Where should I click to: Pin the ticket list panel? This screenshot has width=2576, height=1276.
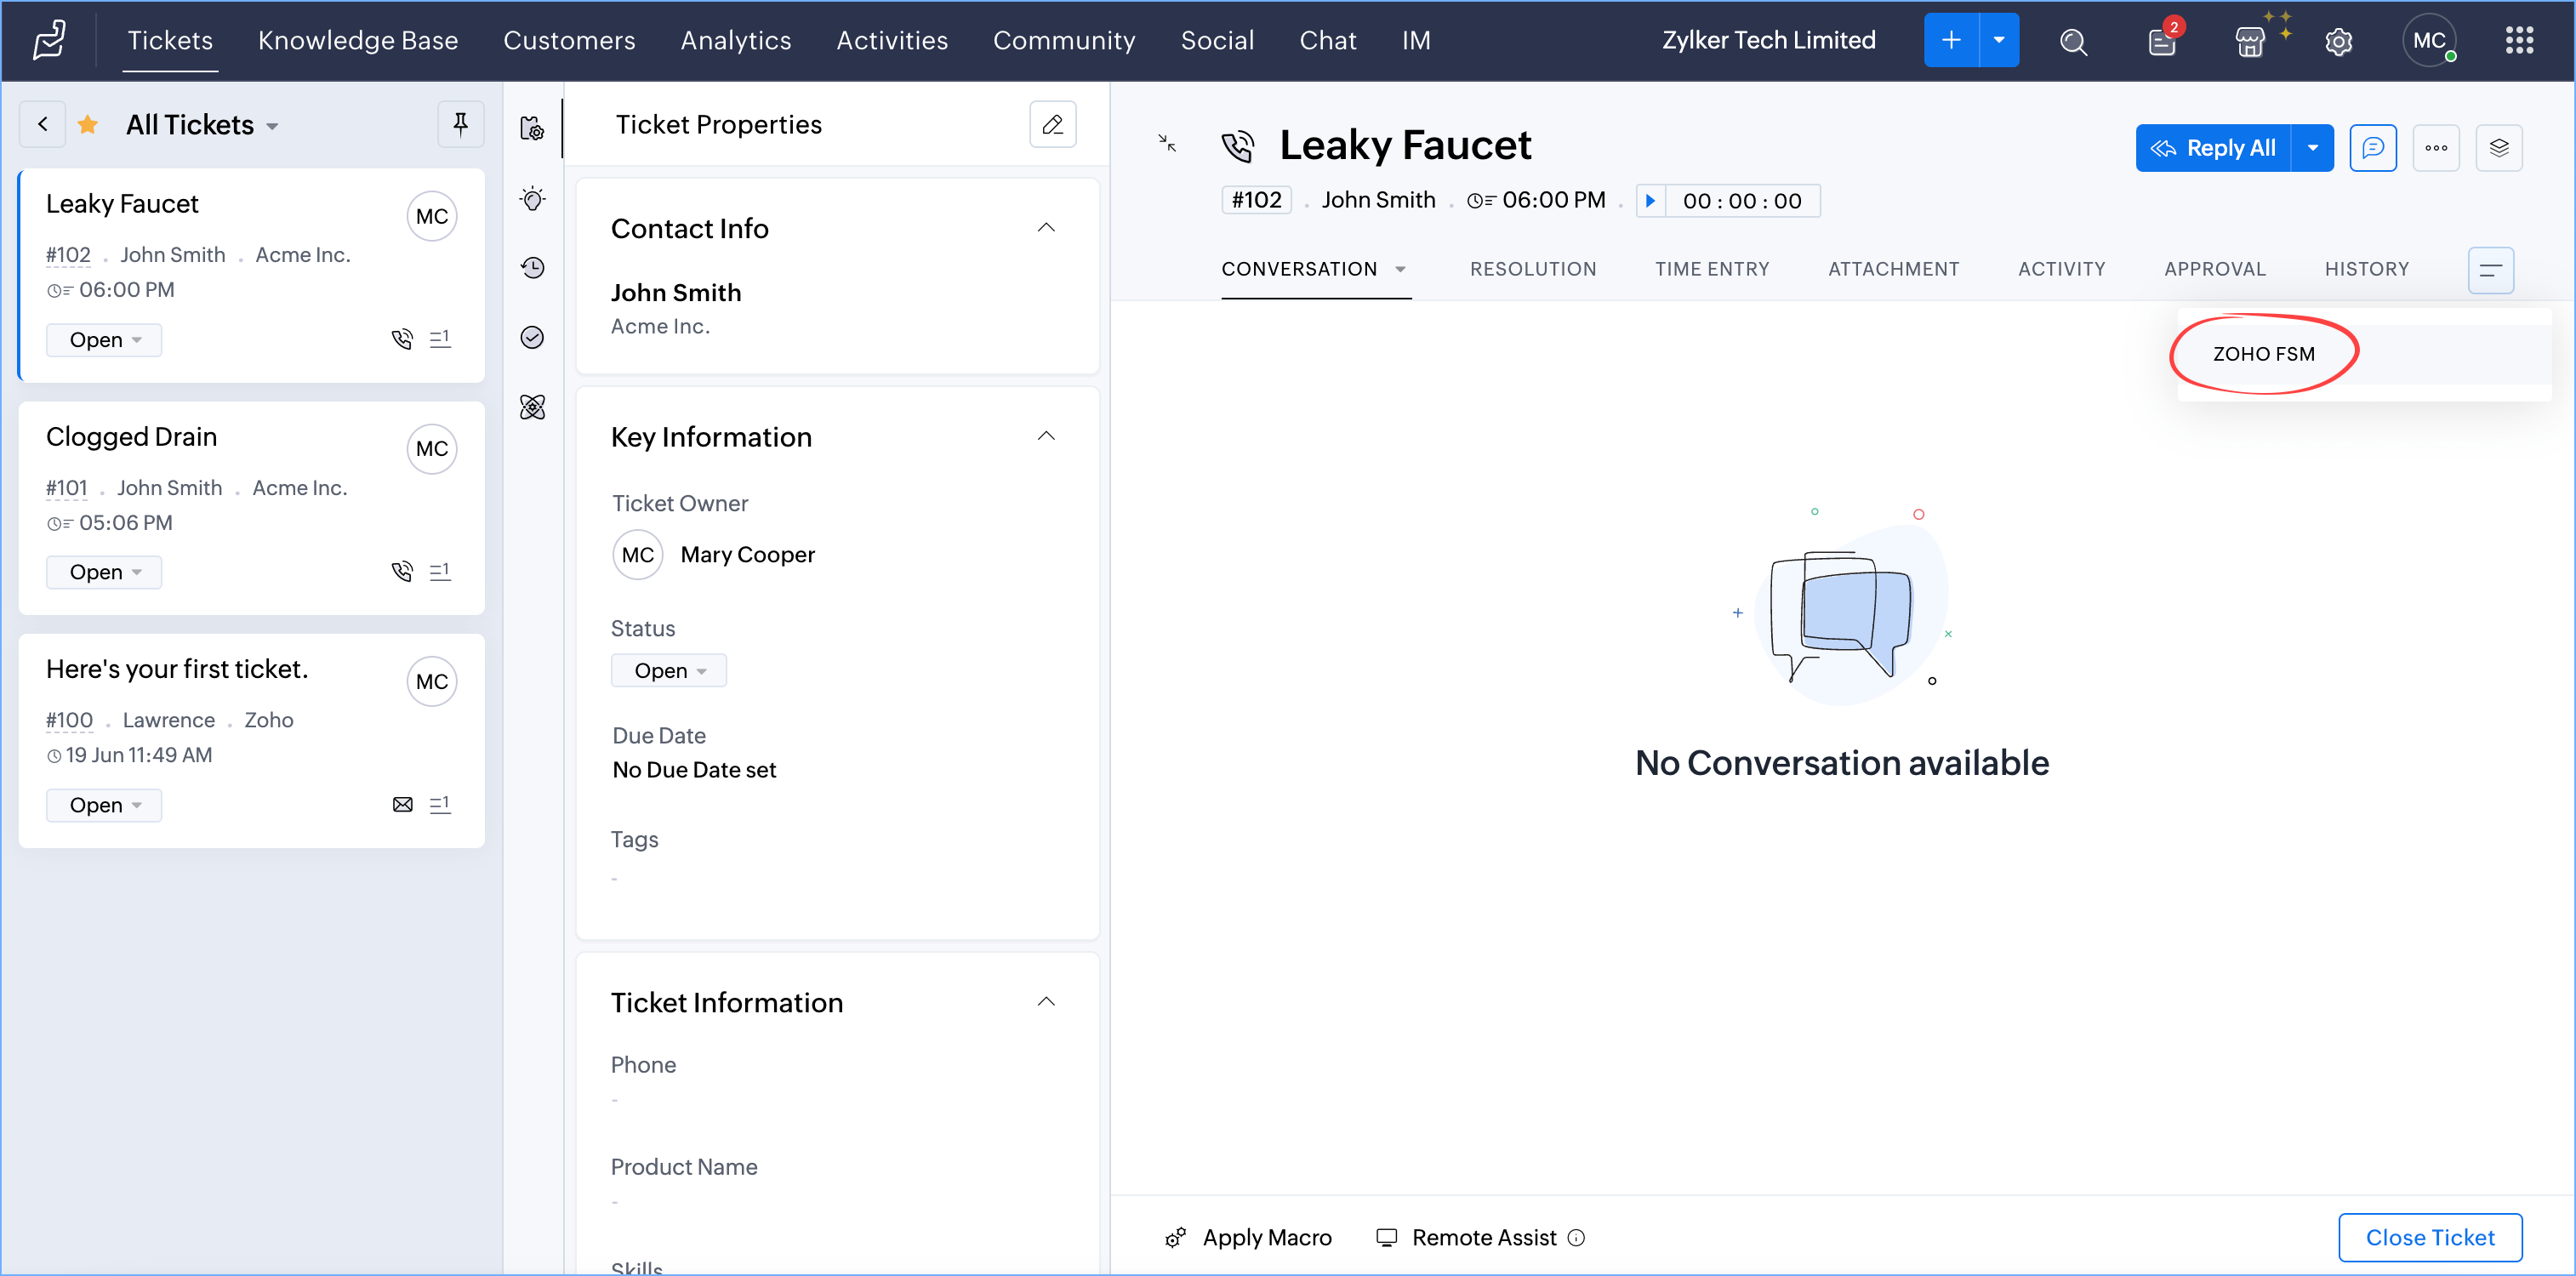(460, 124)
